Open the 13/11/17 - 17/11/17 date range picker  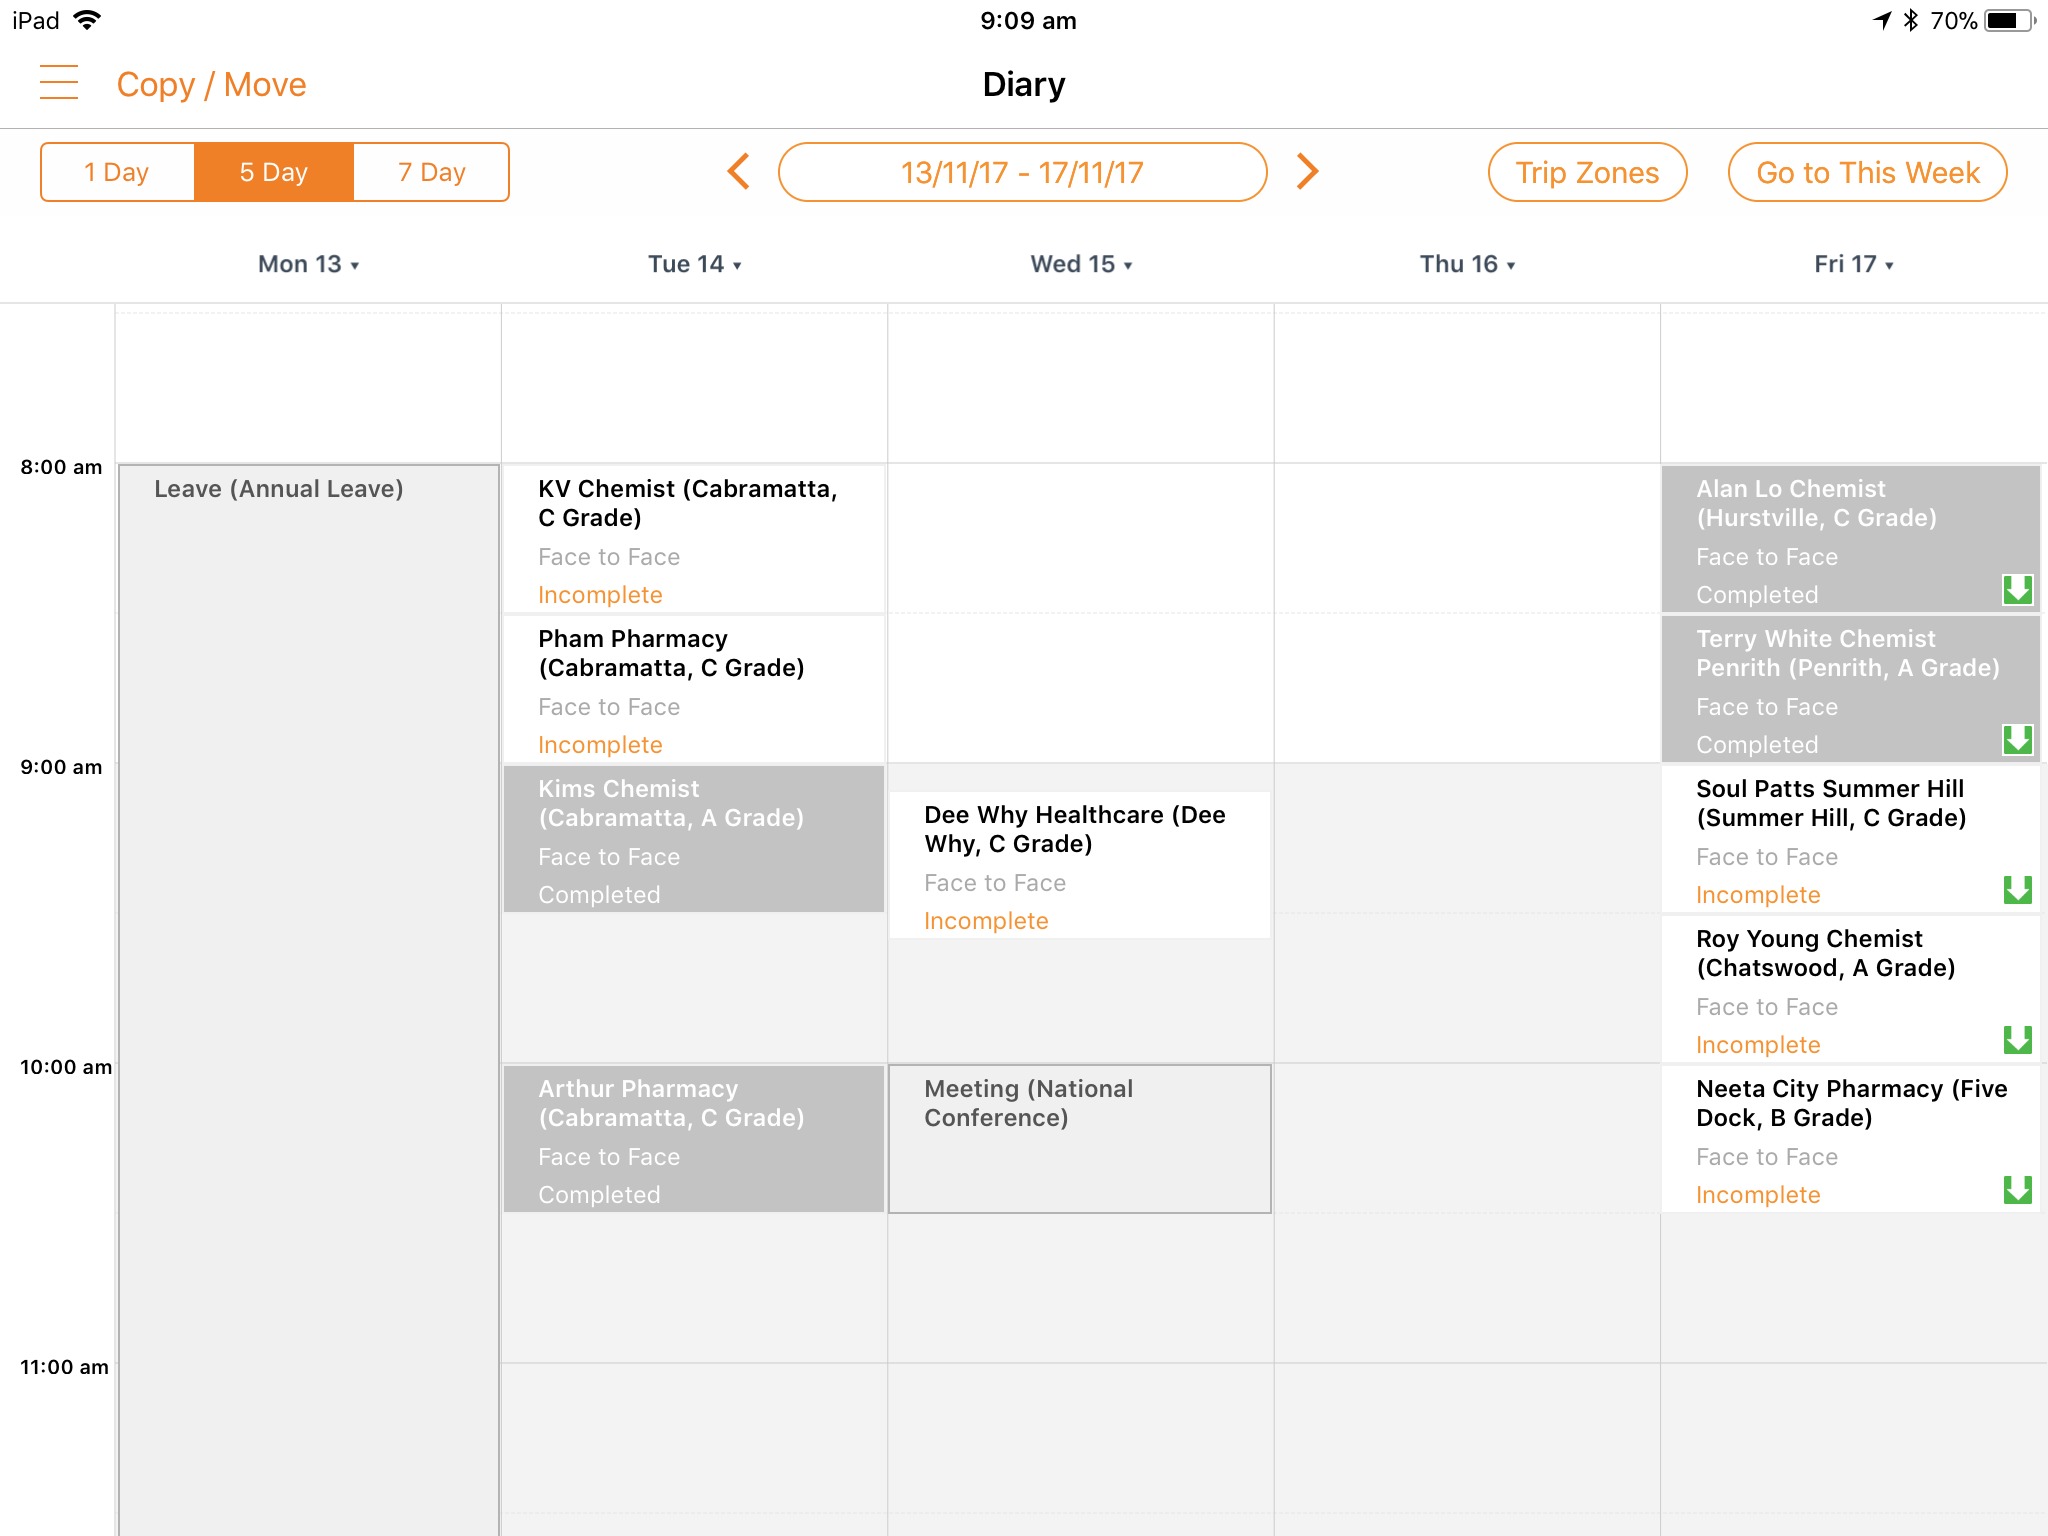coord(1022,172)
